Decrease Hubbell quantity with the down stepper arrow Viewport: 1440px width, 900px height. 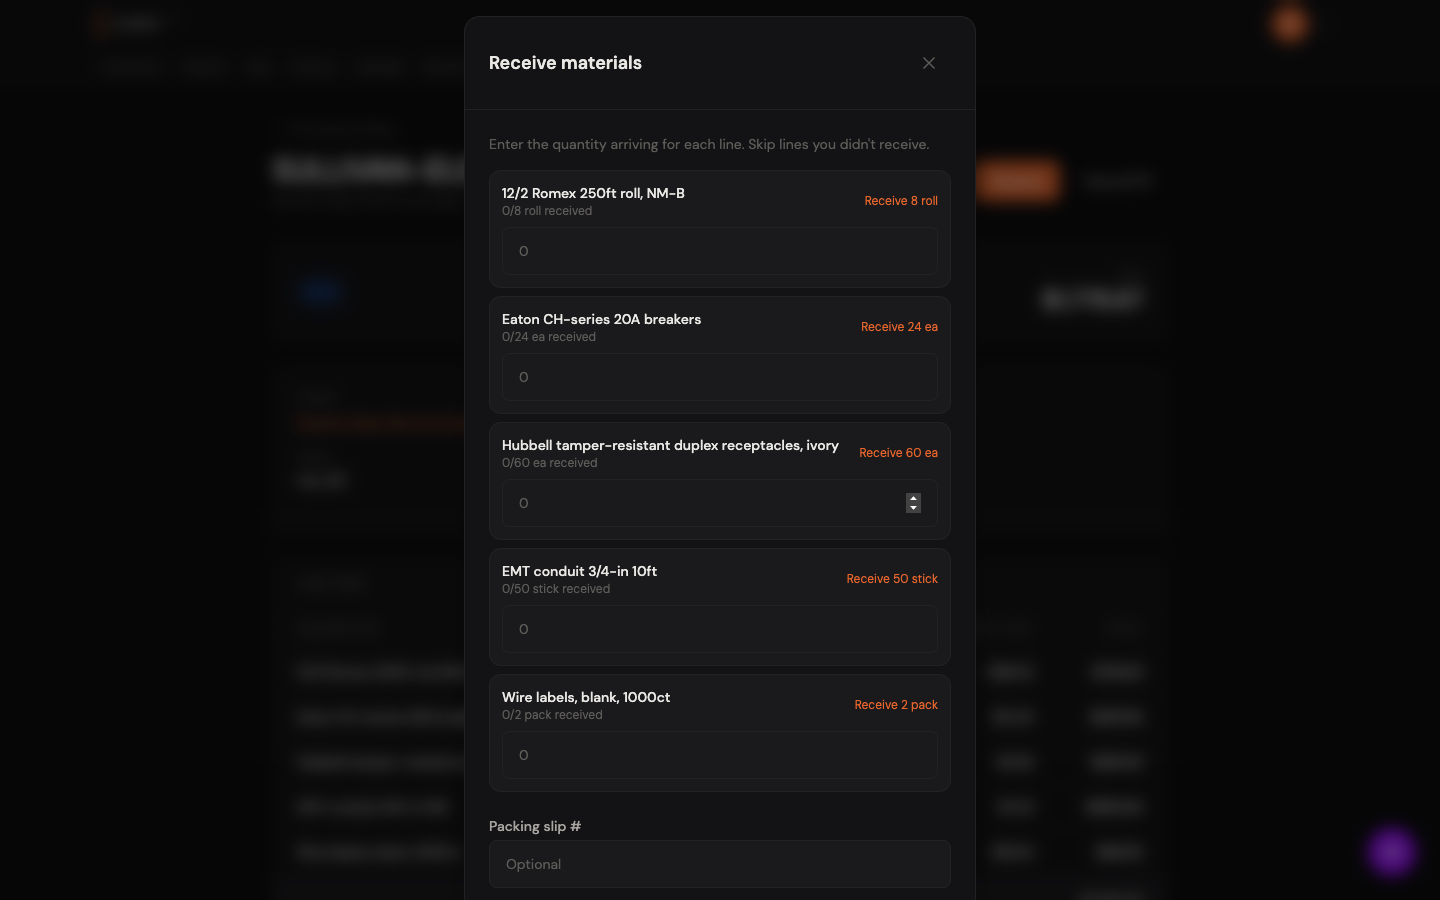(913, 508)
